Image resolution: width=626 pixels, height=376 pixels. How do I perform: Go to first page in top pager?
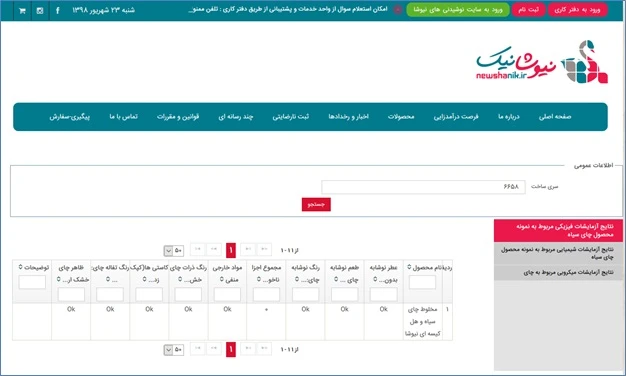(264, 249)
